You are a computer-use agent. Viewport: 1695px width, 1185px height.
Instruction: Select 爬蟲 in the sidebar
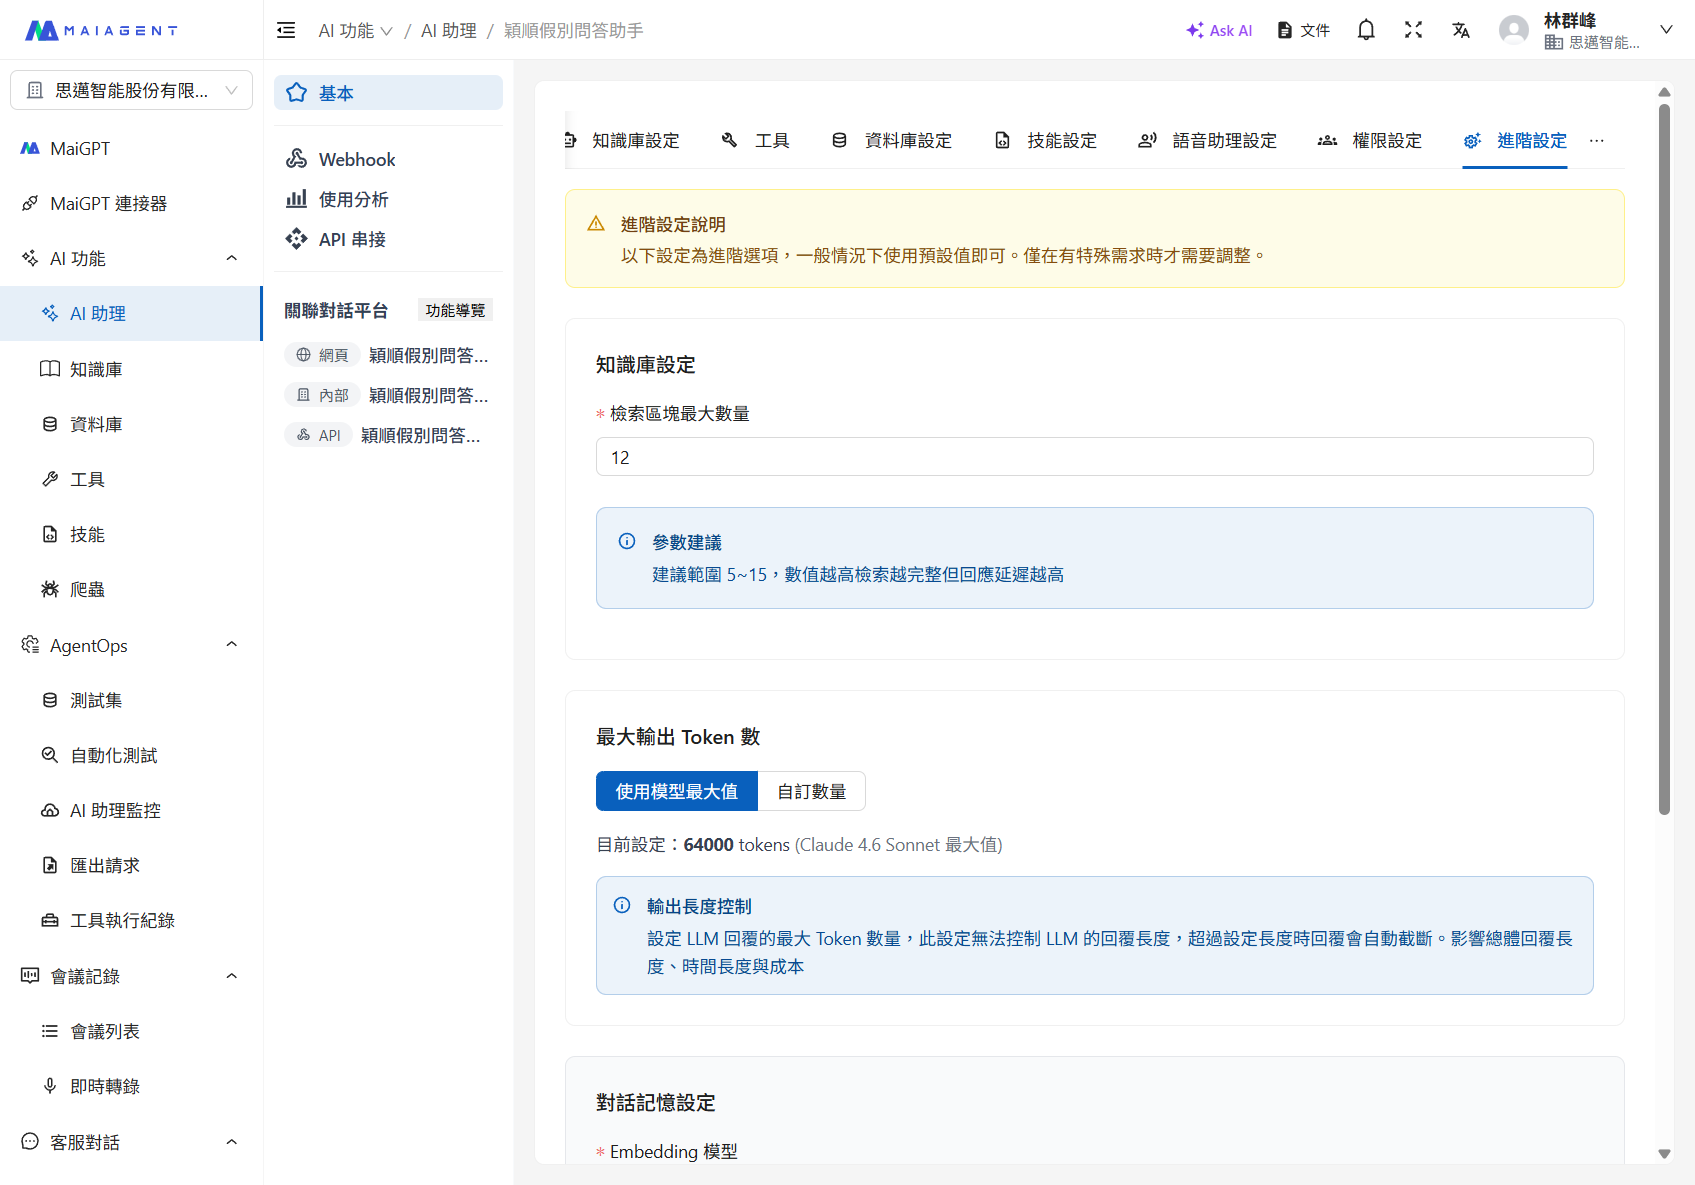pyautogui.click(x=86, y=589)
